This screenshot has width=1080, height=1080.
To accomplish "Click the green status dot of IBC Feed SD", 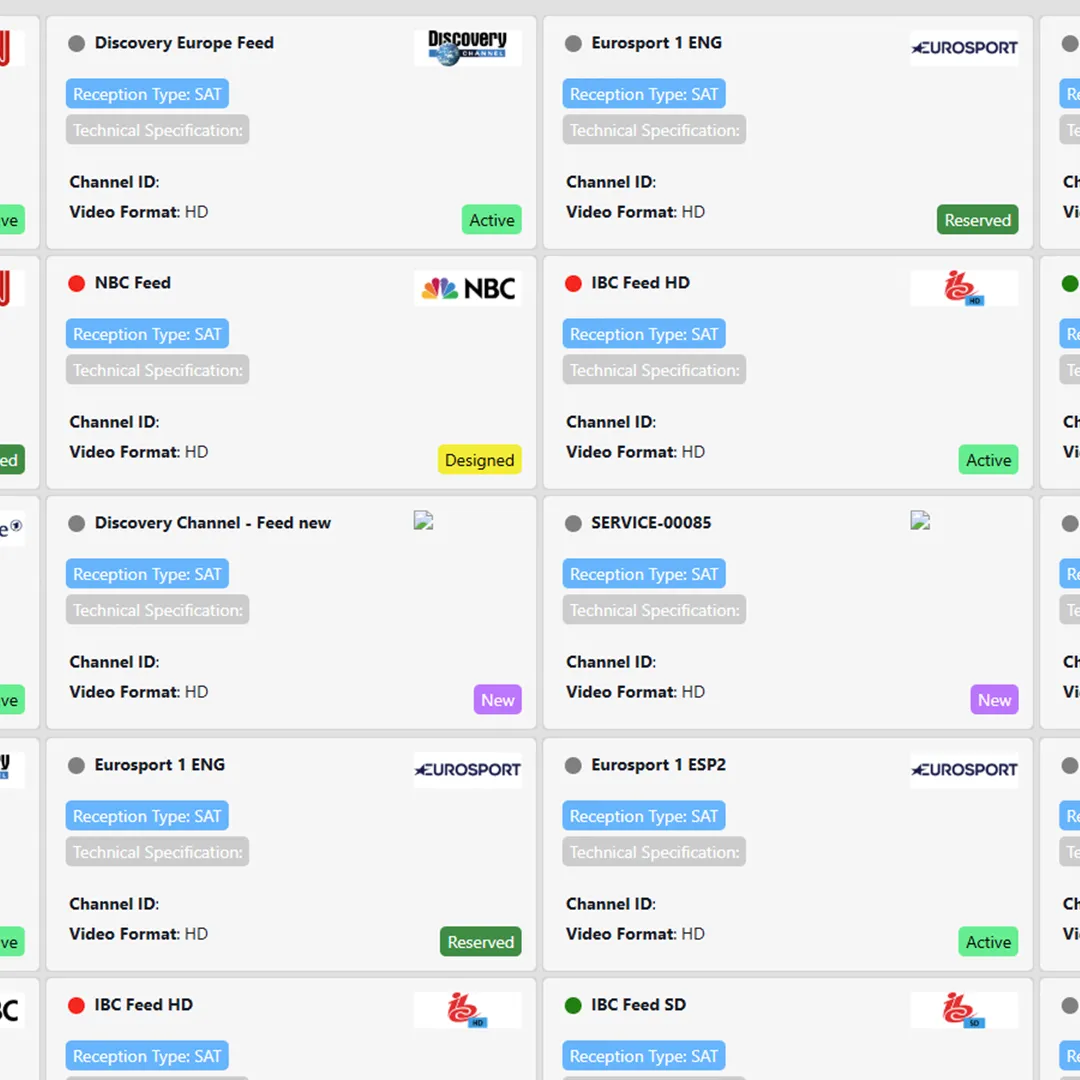I will 573,1006.
